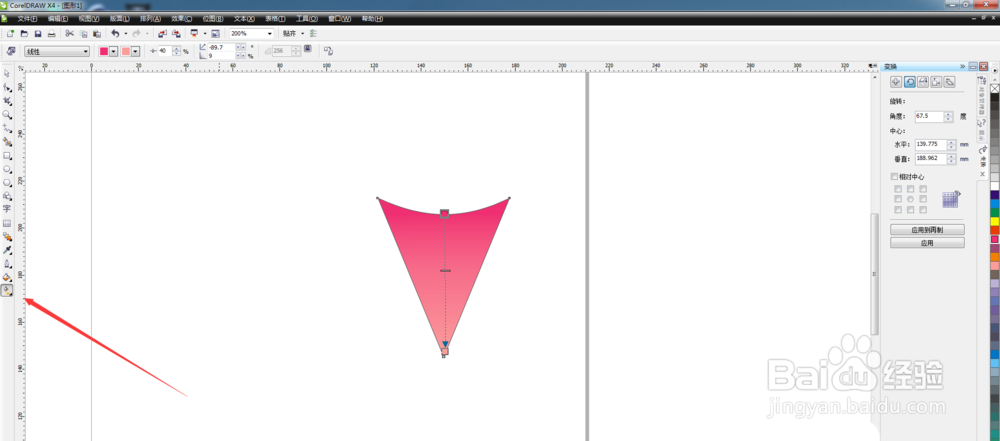Select the Crop tool in toolbox
The image size is (1000, 441).
tap(7, 101)
